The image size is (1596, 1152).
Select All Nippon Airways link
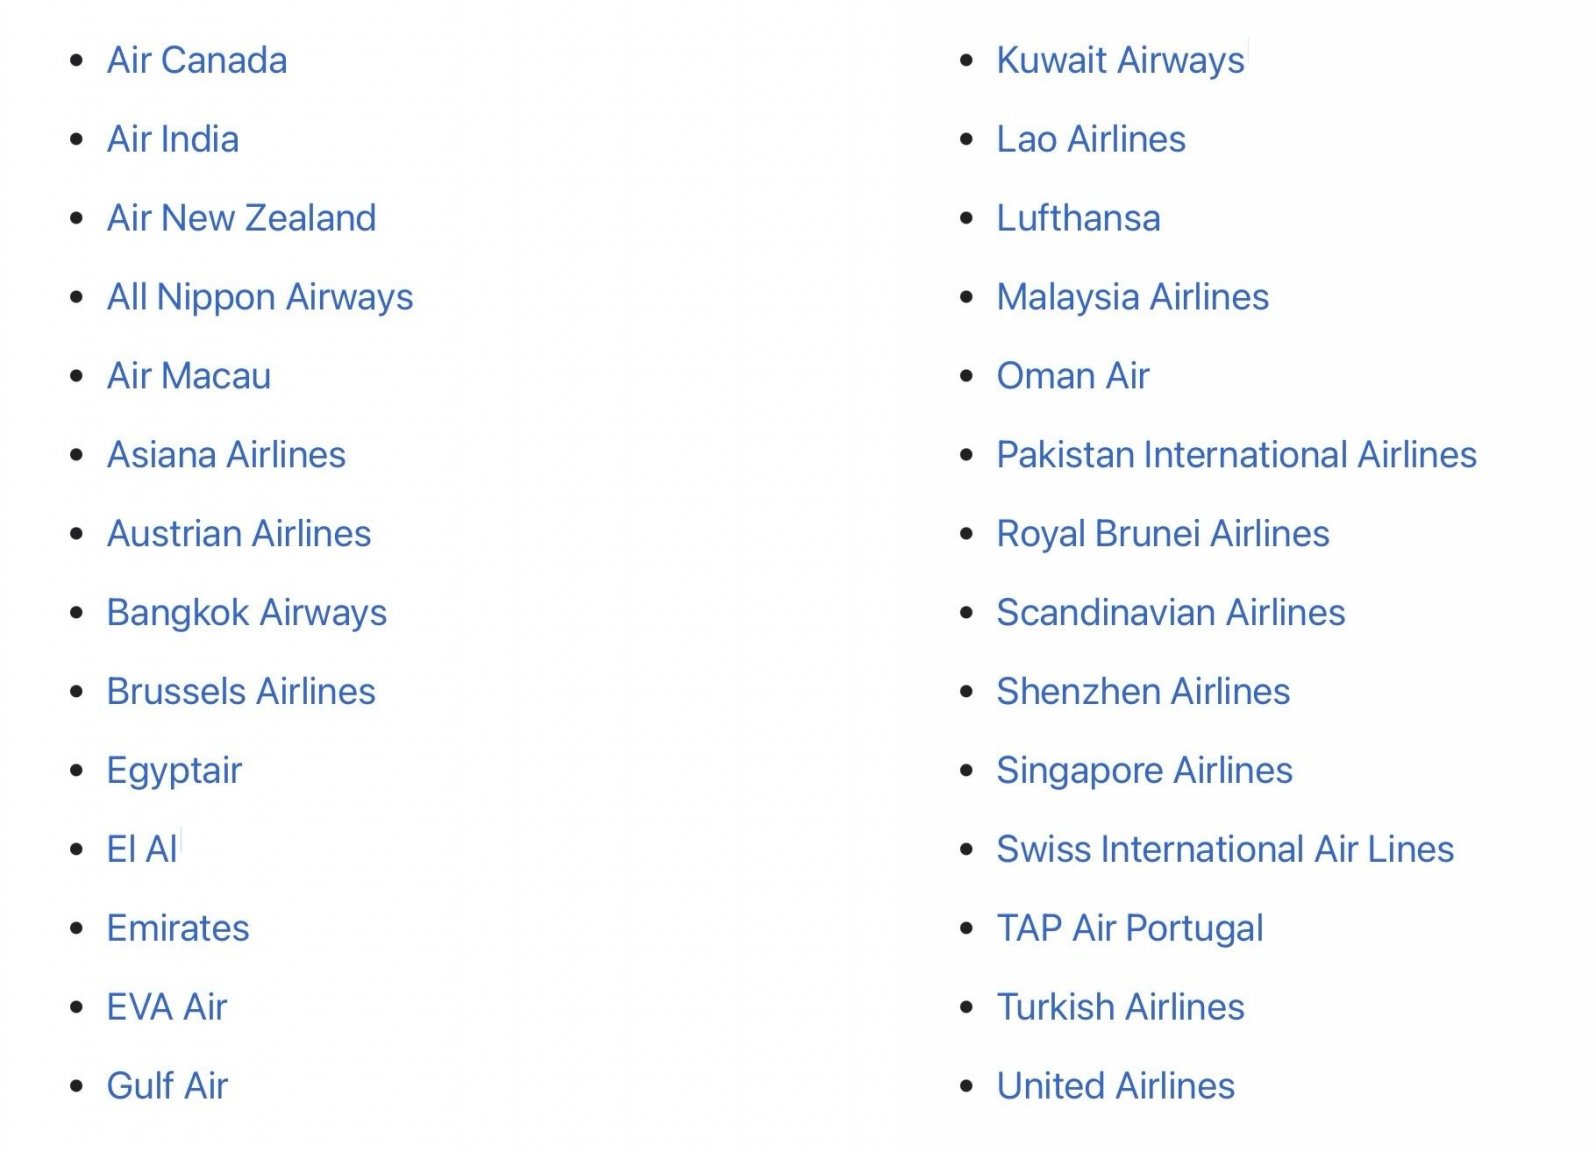click(x=260, y=297)
